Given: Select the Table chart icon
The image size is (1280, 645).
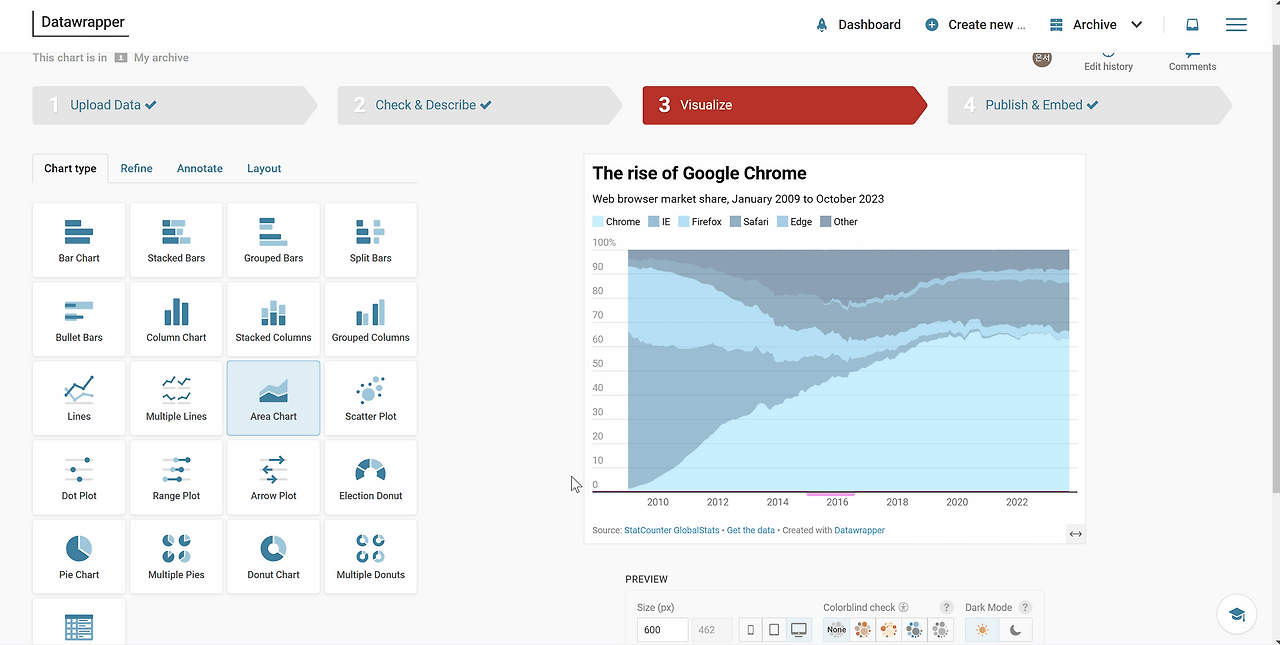Looking at the screenshot, I should (79, 627).
